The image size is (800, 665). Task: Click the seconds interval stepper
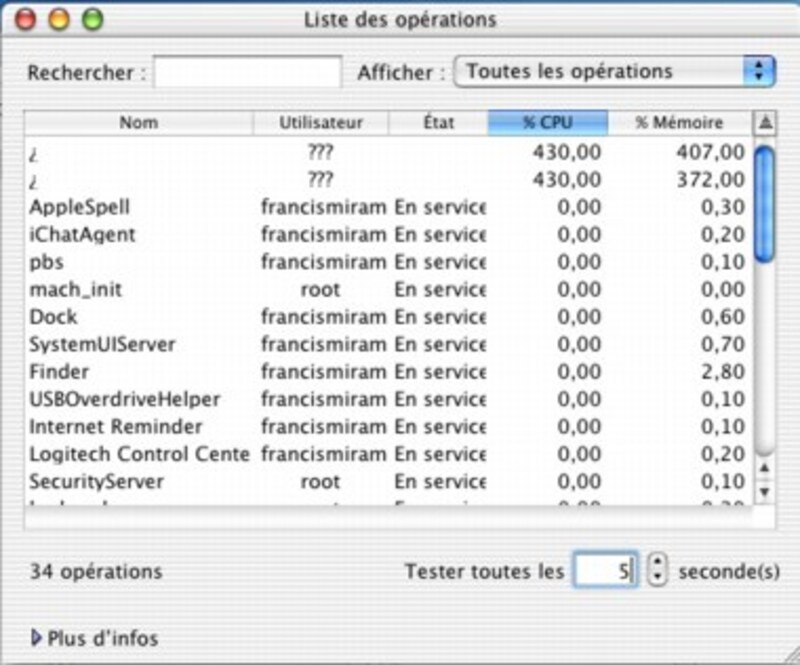658,570
